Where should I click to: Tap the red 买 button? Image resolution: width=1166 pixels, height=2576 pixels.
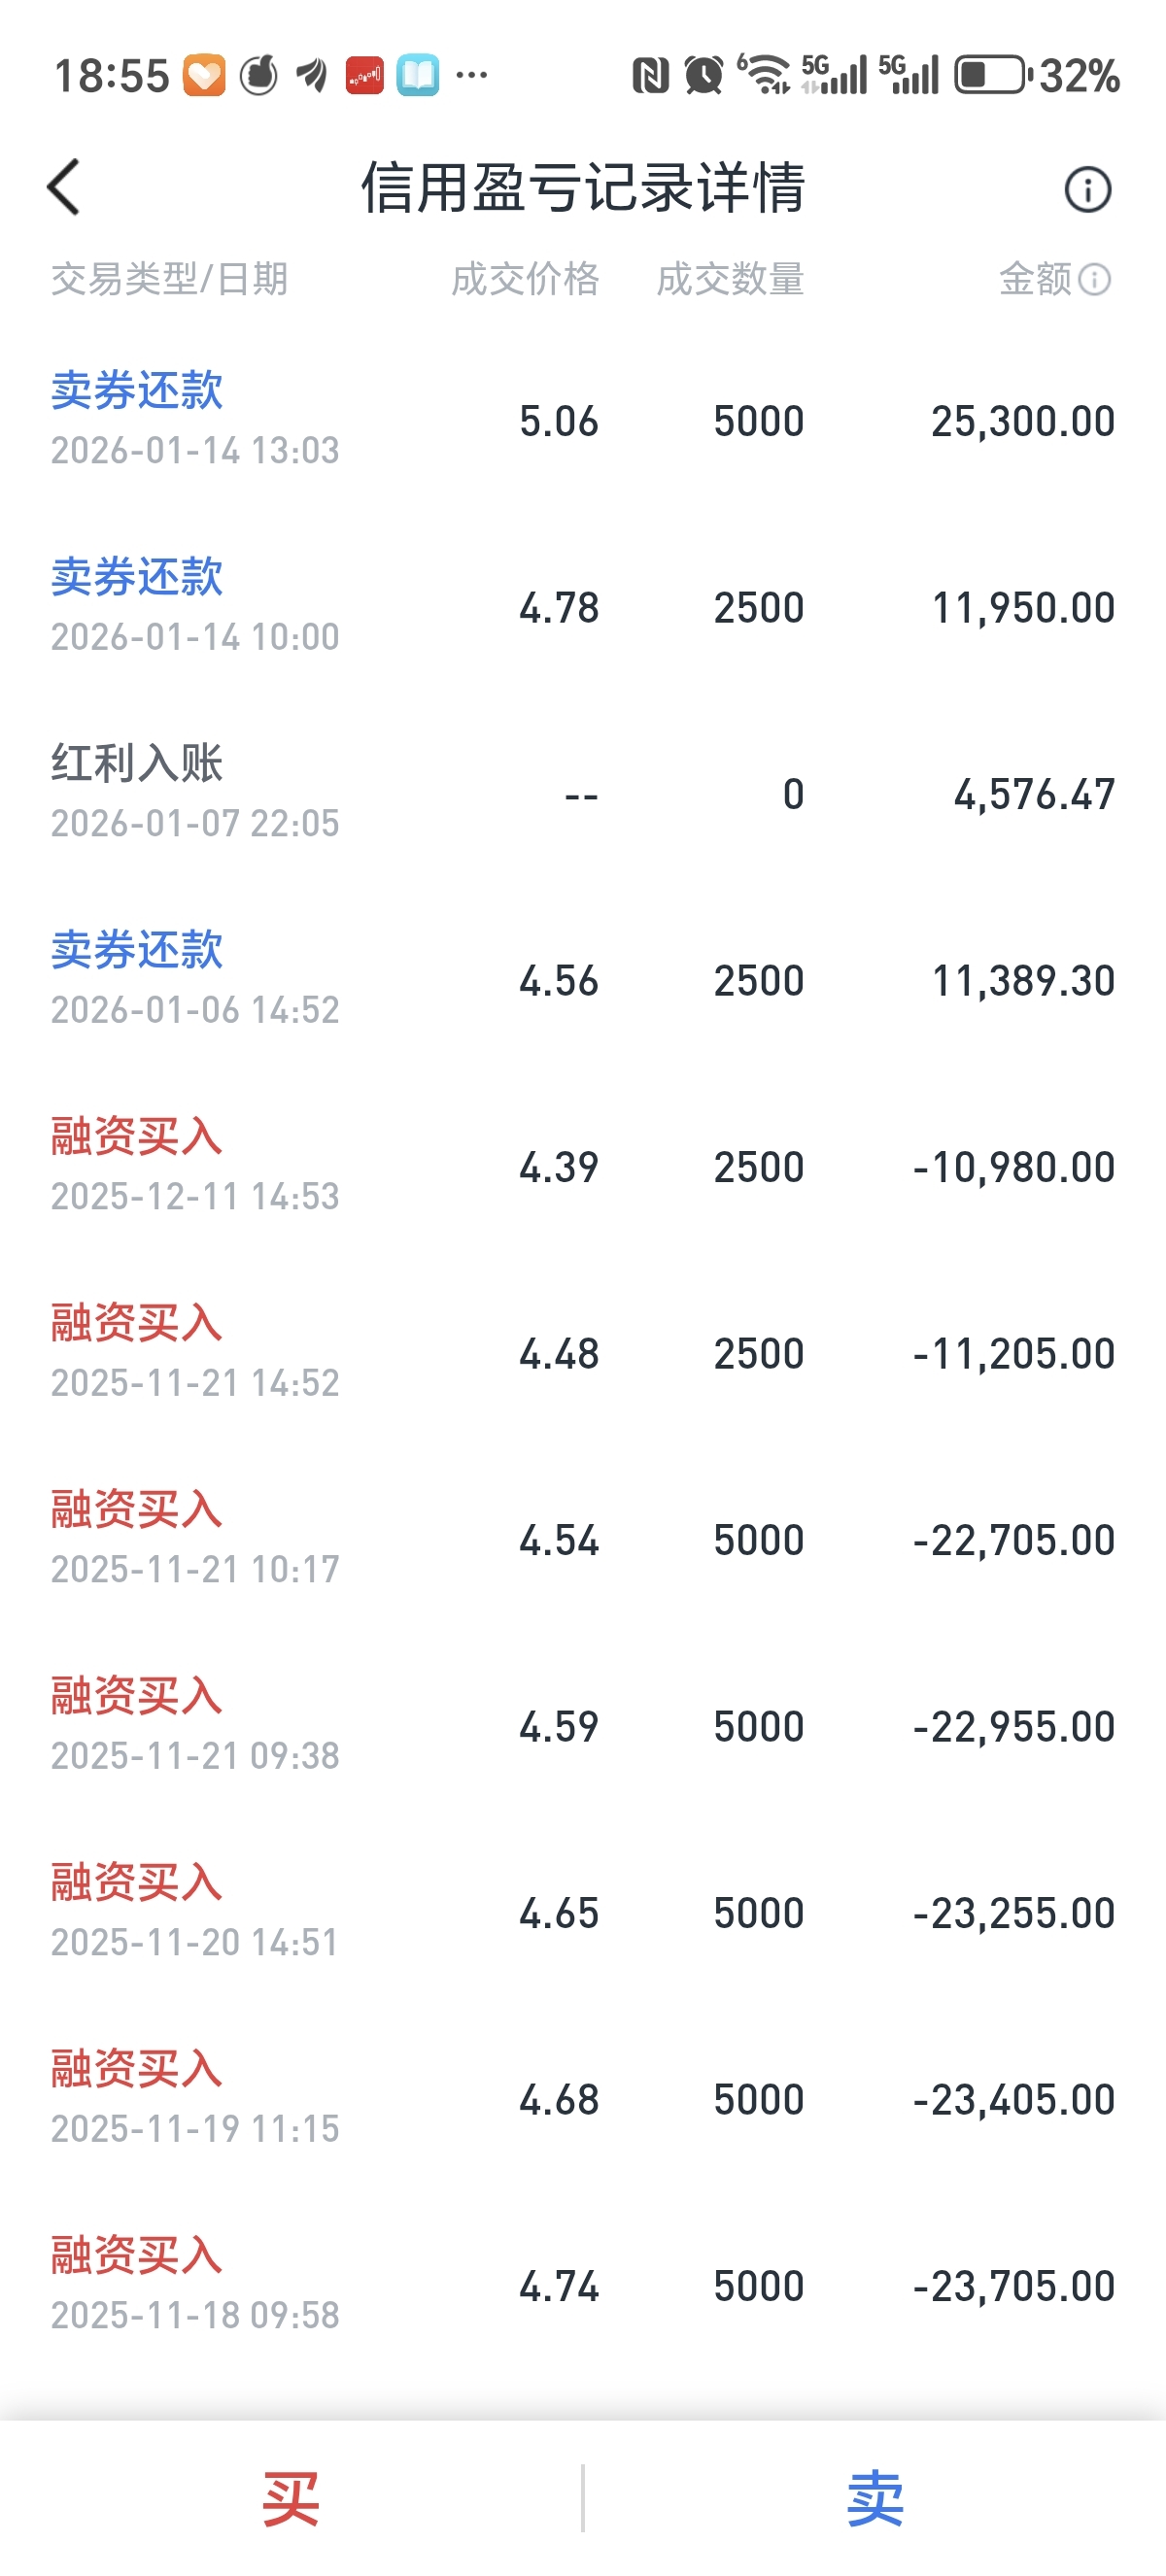pos(291,2498)
